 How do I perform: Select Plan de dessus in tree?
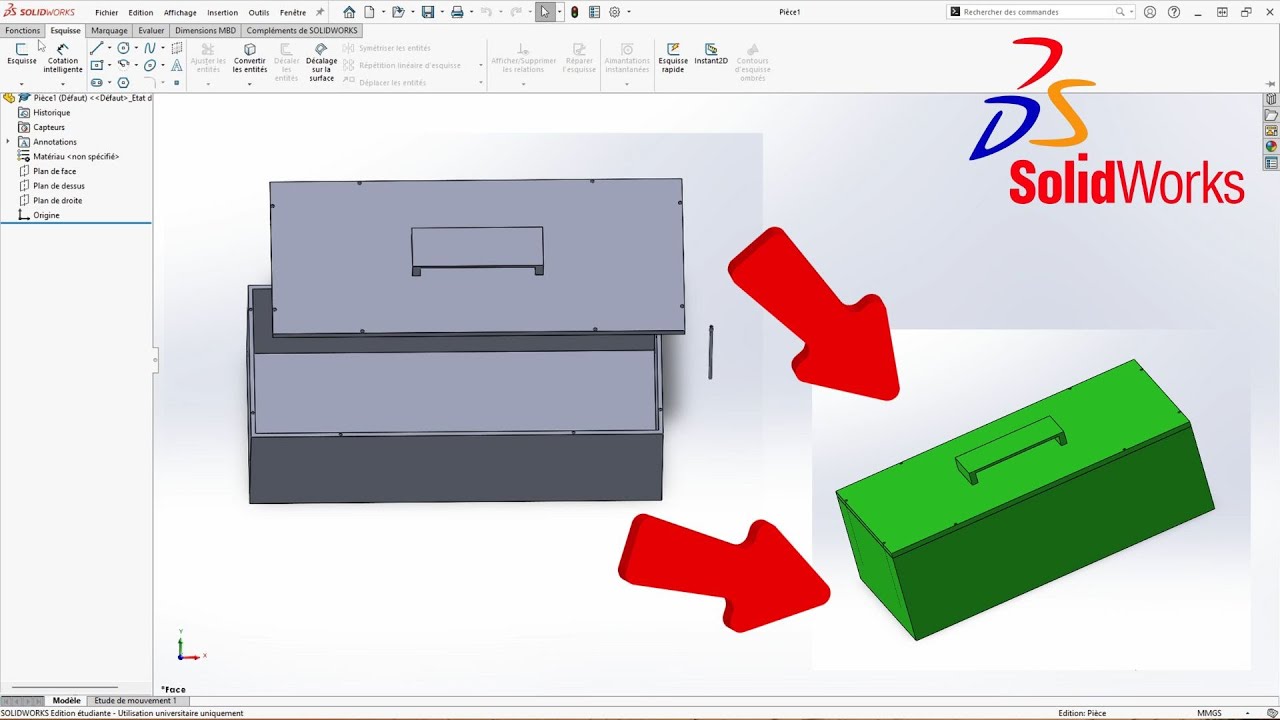(x=58, y=186)
